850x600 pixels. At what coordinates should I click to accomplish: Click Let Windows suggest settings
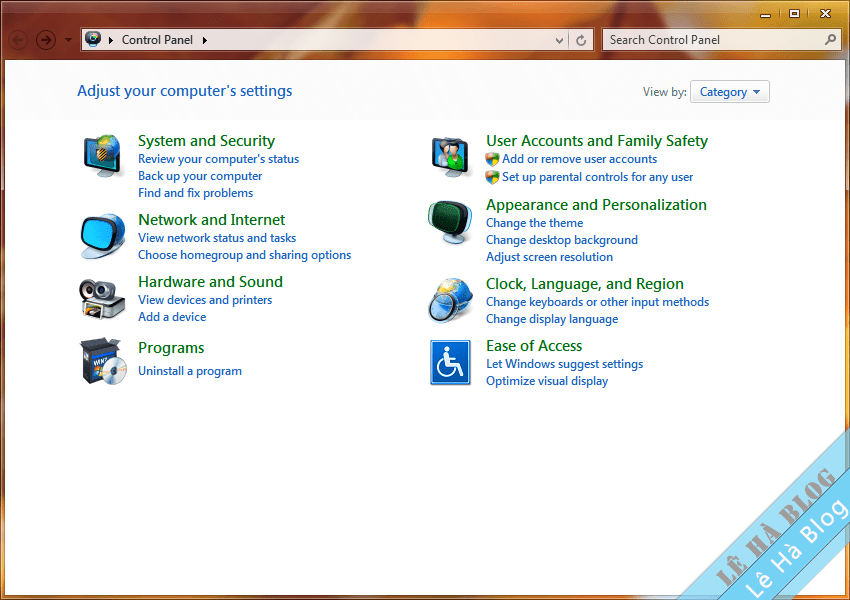pos(564,364)
